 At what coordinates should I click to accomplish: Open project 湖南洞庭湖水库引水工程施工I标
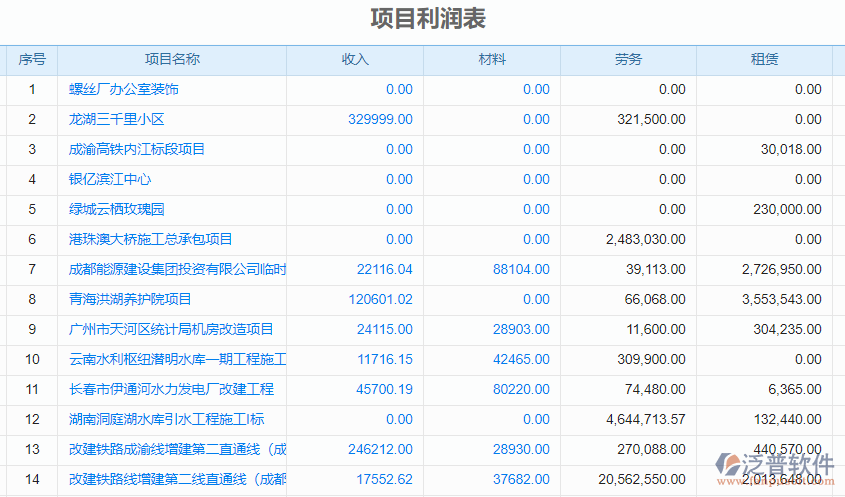[167, 419]
